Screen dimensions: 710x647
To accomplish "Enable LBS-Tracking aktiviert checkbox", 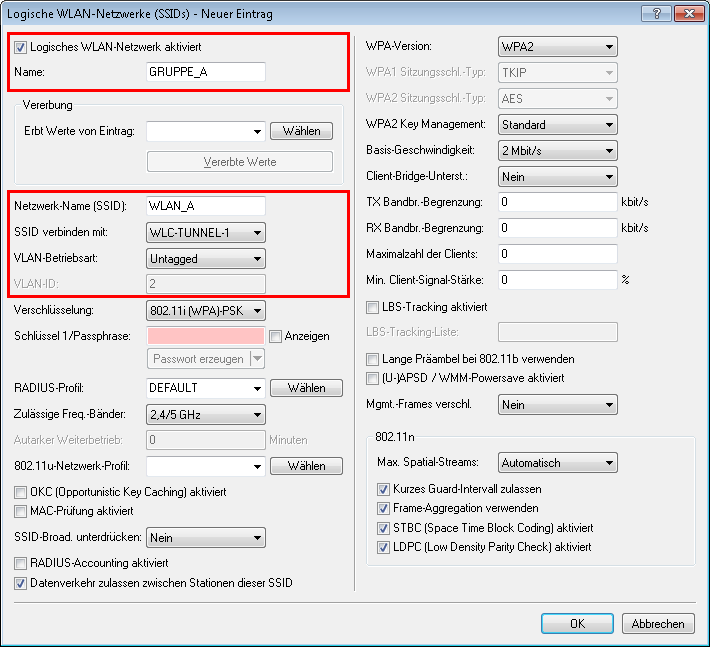I will point(374,306).
